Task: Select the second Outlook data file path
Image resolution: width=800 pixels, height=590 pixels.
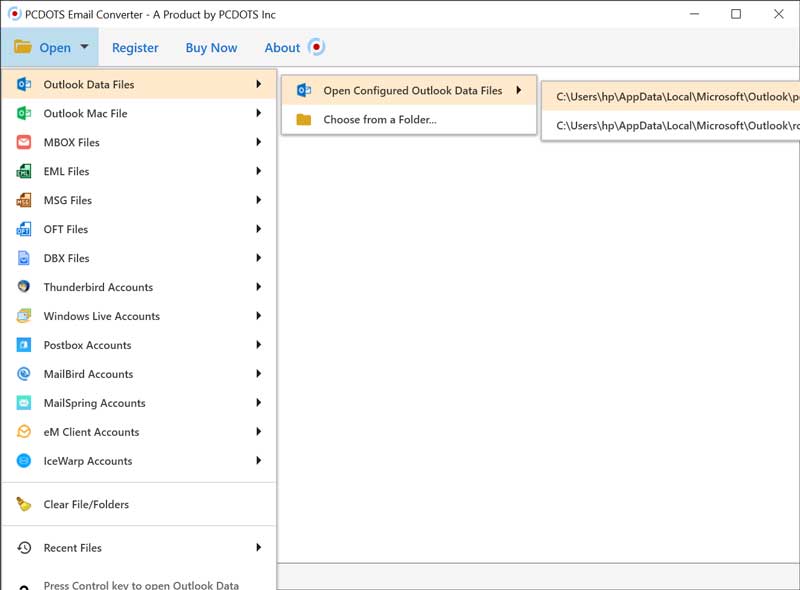Action: coord(671,126)
